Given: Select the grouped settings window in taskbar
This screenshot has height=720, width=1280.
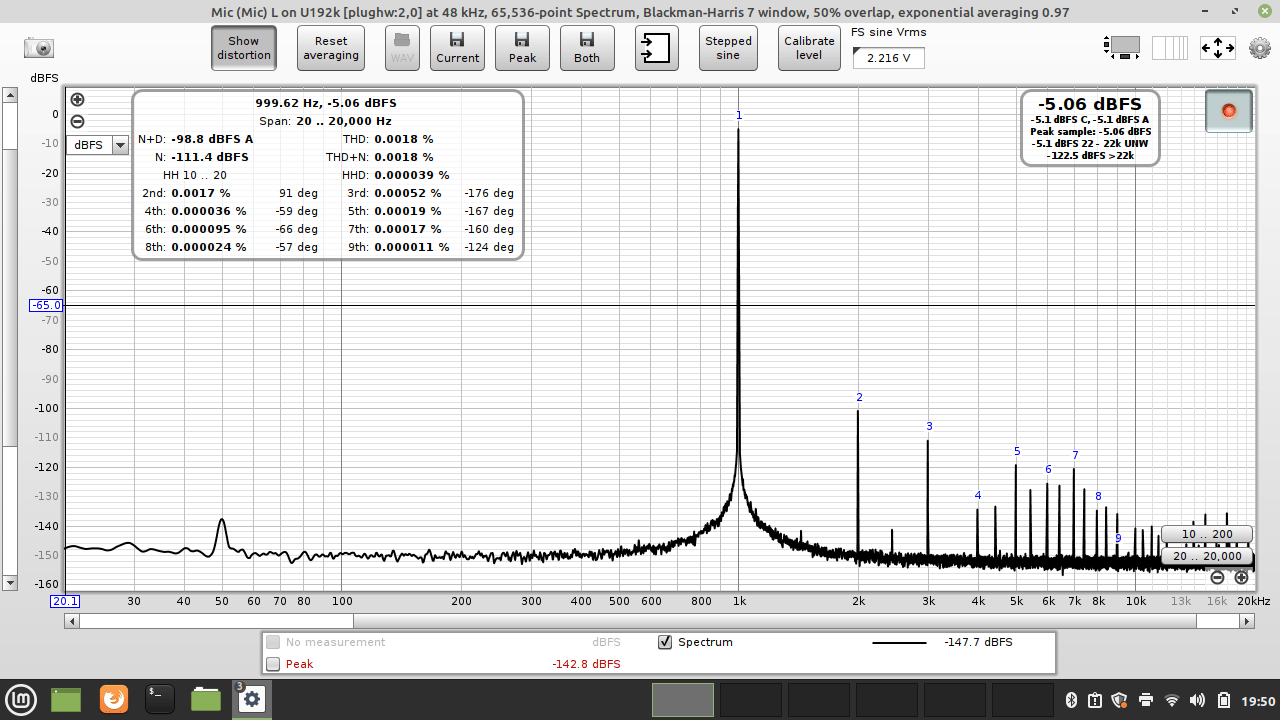Looking at the screenshot, I should pyautogui.click(x=251, y=699).
